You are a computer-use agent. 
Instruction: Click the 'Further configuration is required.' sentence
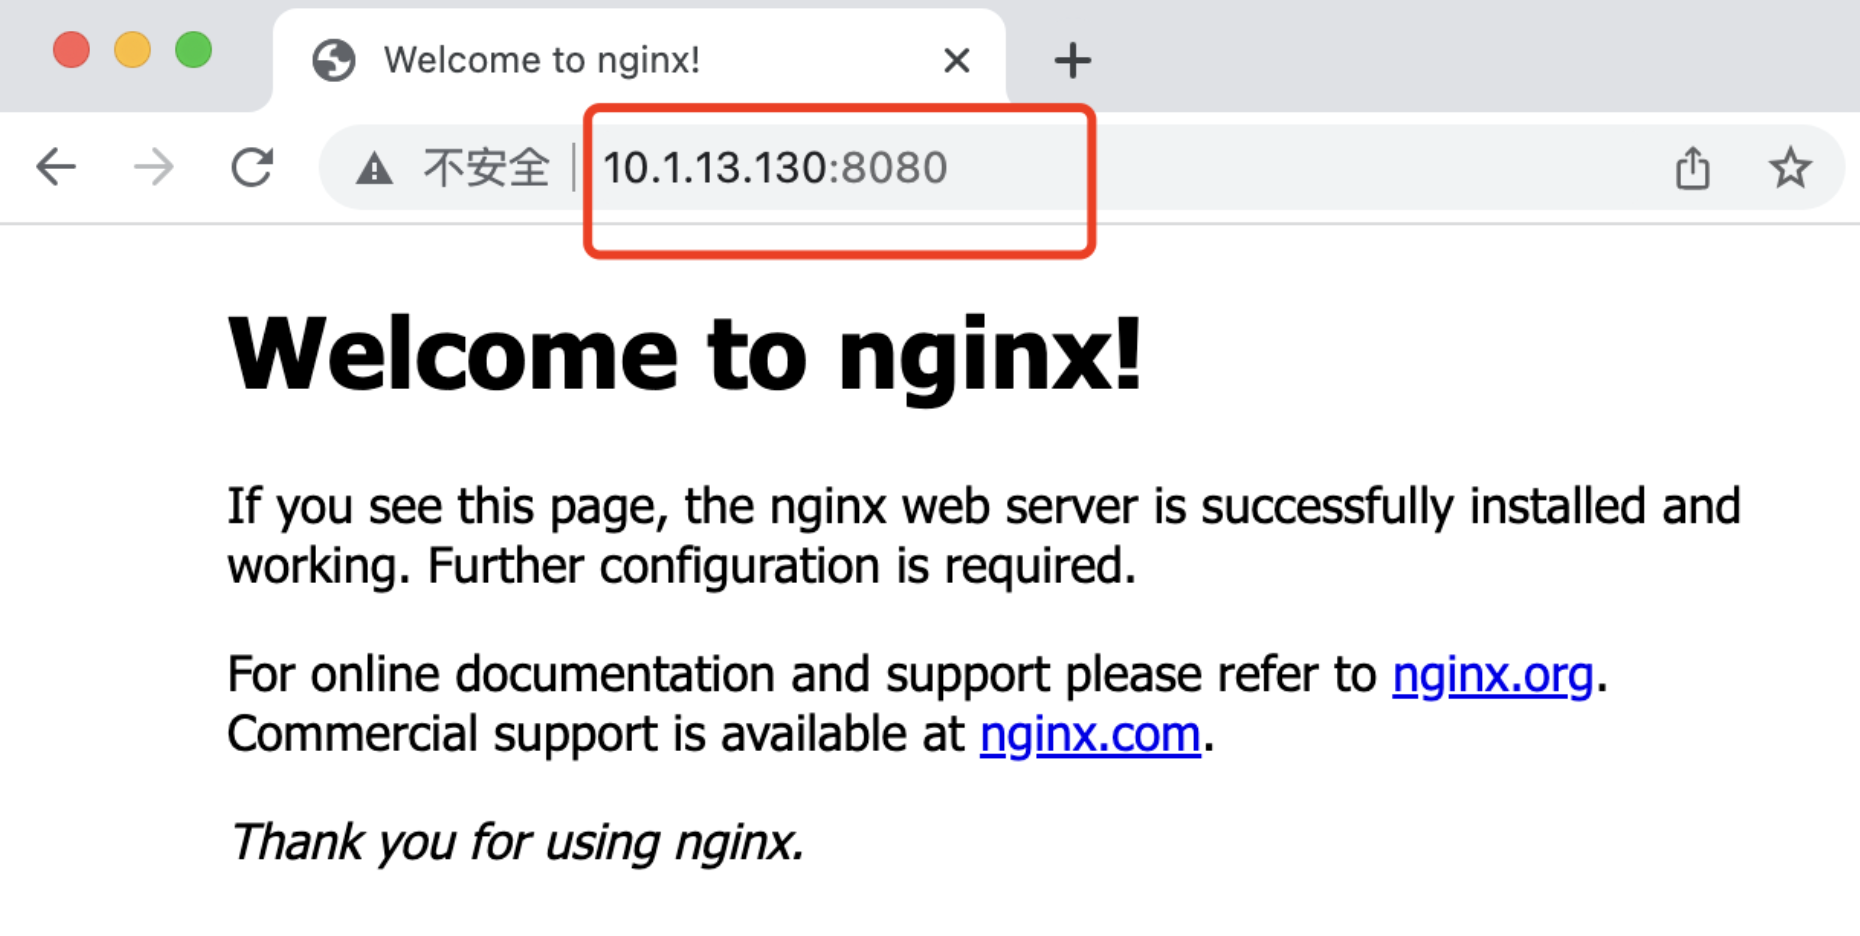coord(782,566)
